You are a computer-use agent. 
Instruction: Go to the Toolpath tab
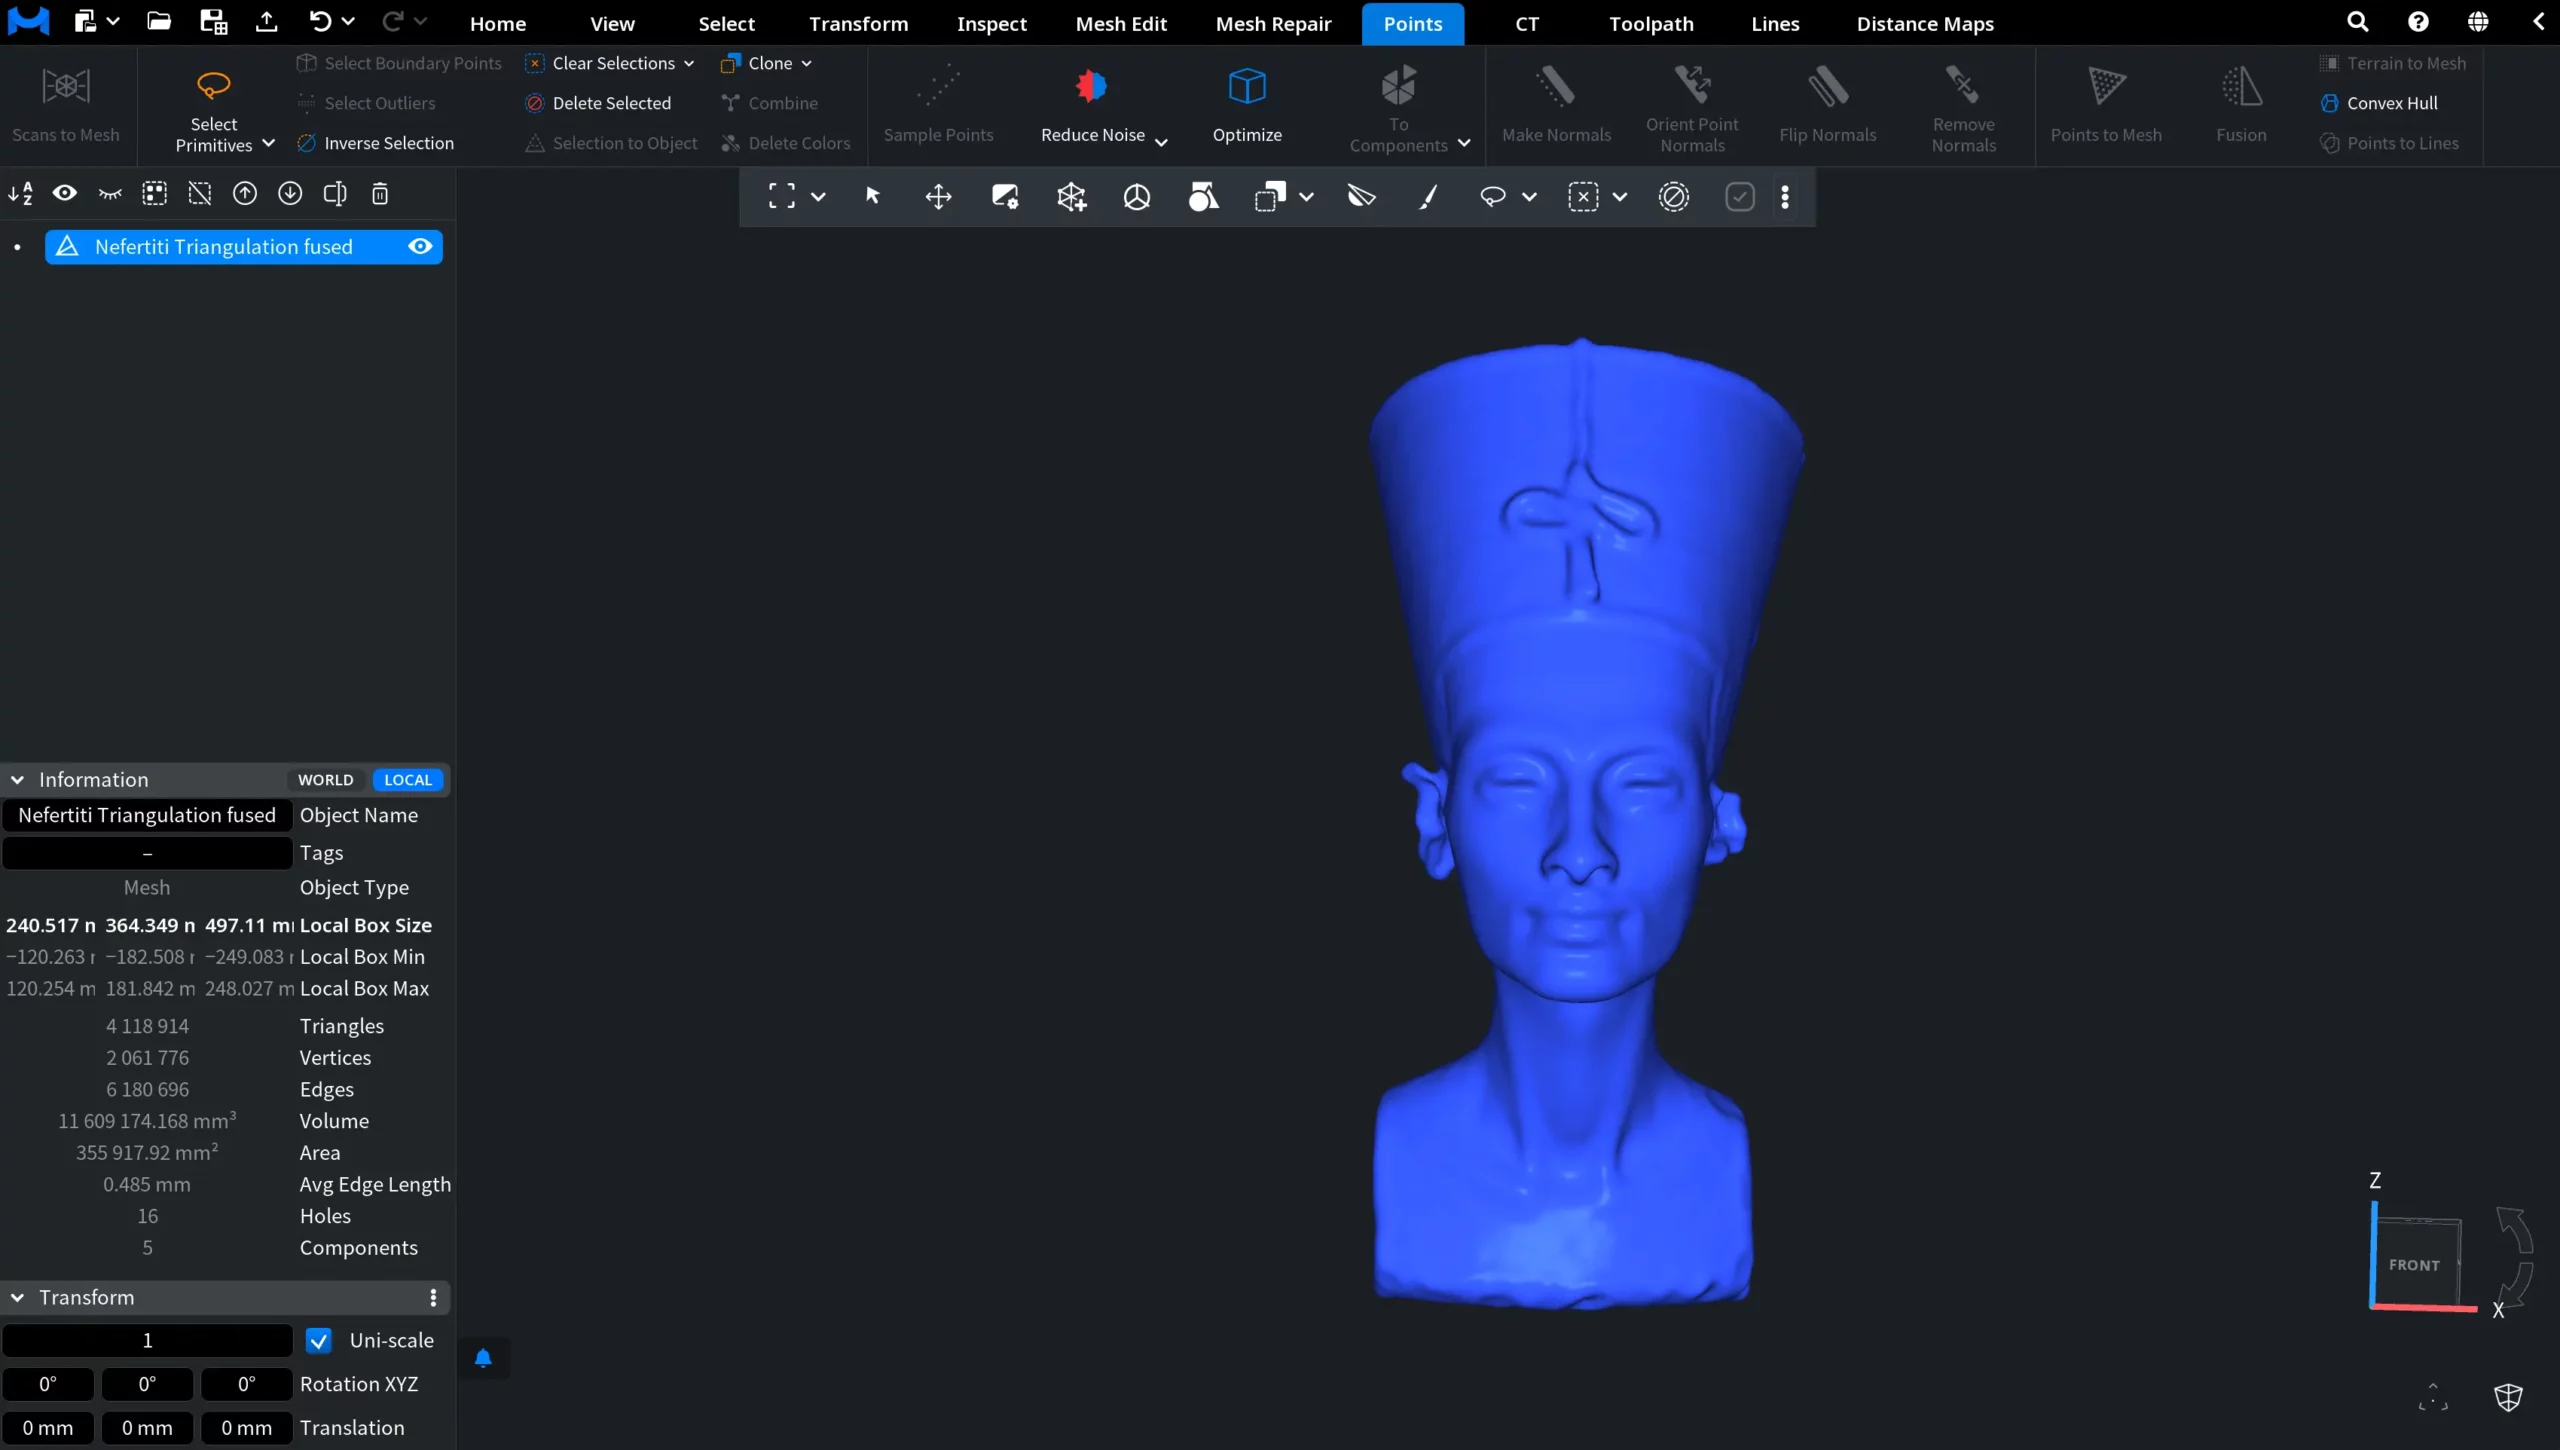(x=1651, y=23)
